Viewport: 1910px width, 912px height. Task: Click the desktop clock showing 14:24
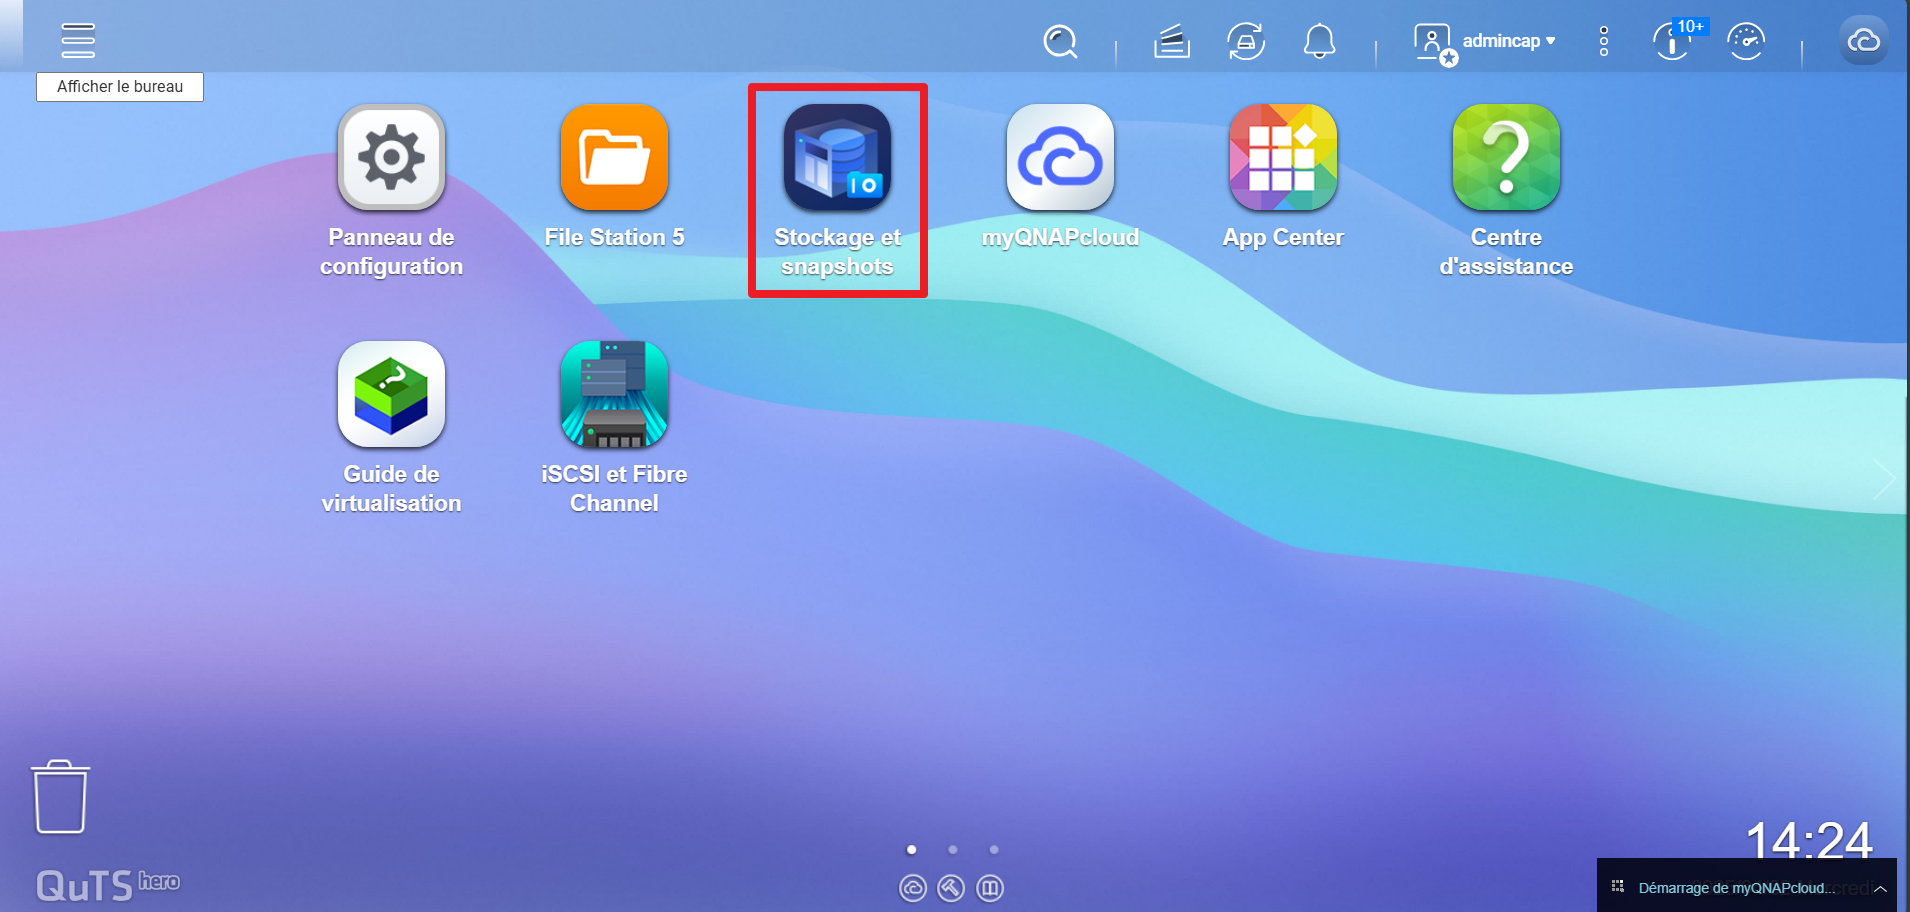[1809, 840]
